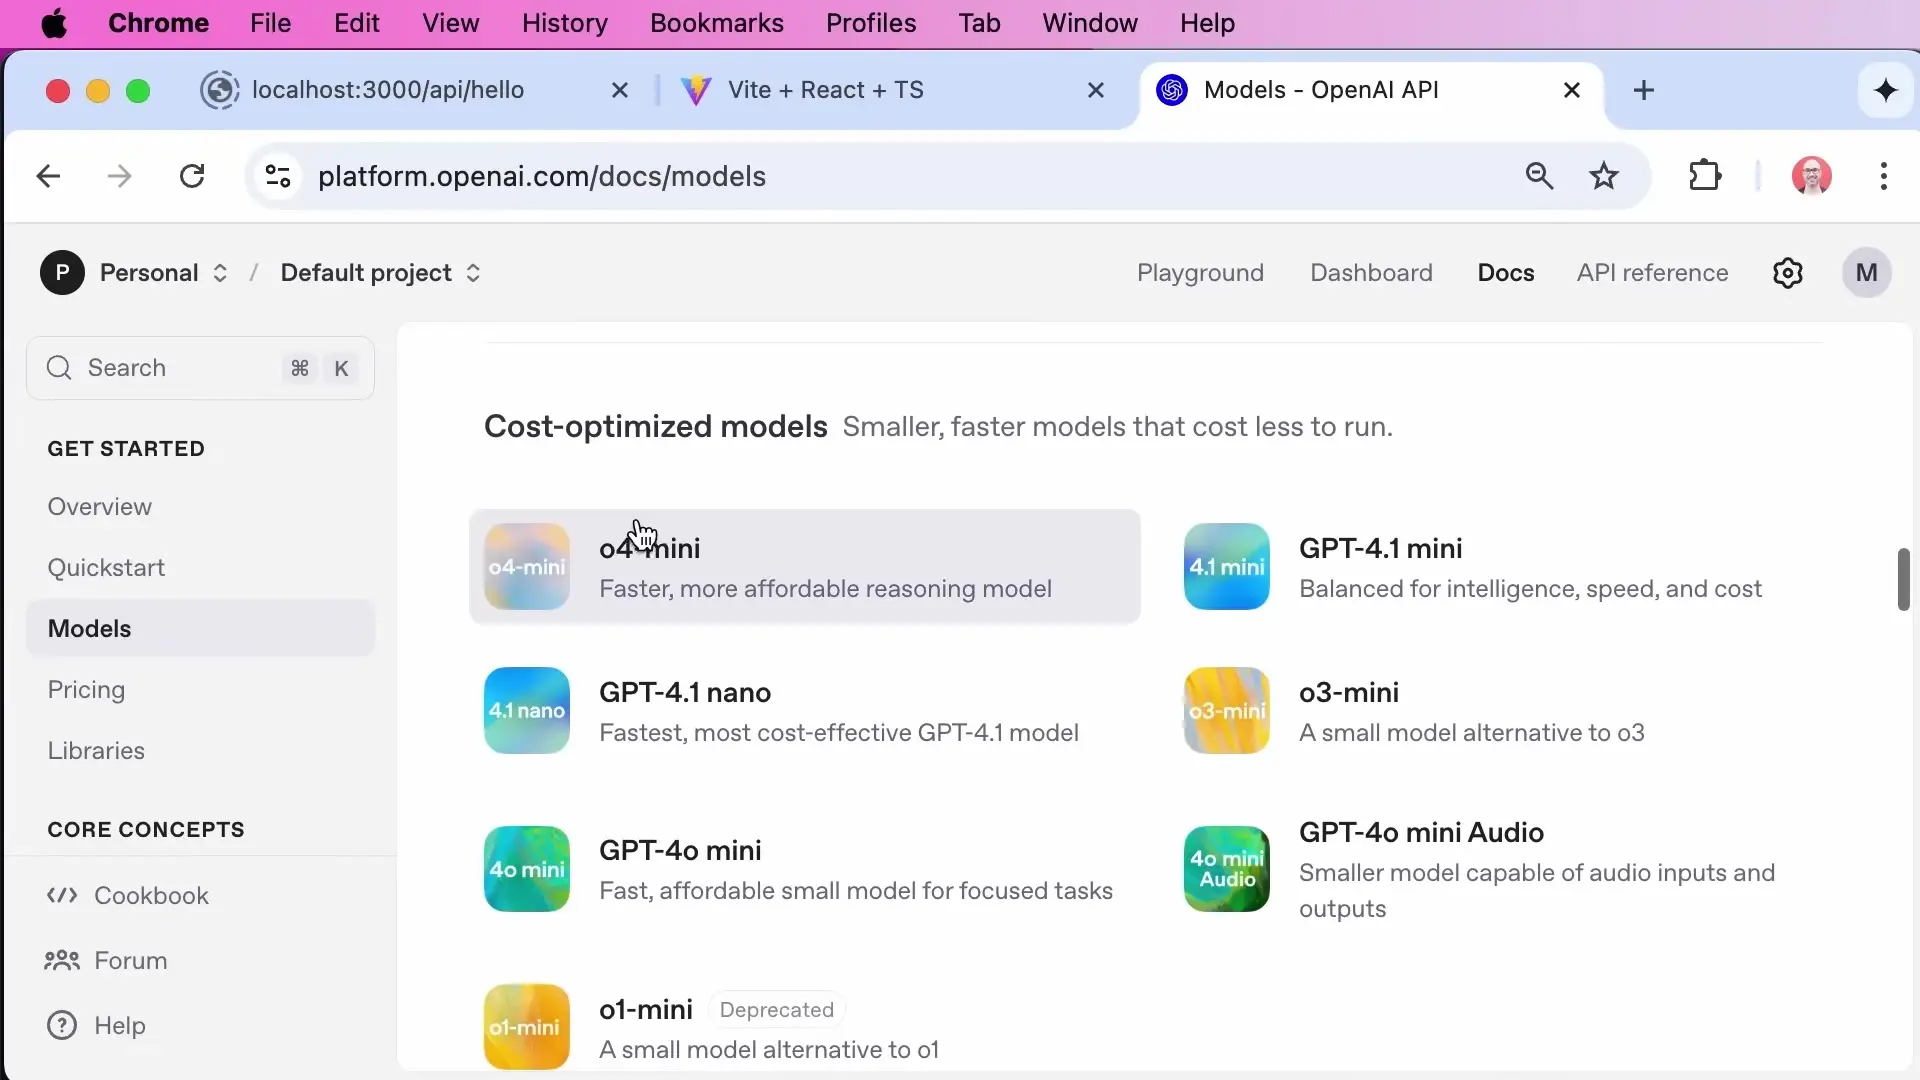Open the Chrome extensions puzzle icon
1920x1080 pixels.
click(x=1705, y=176)
